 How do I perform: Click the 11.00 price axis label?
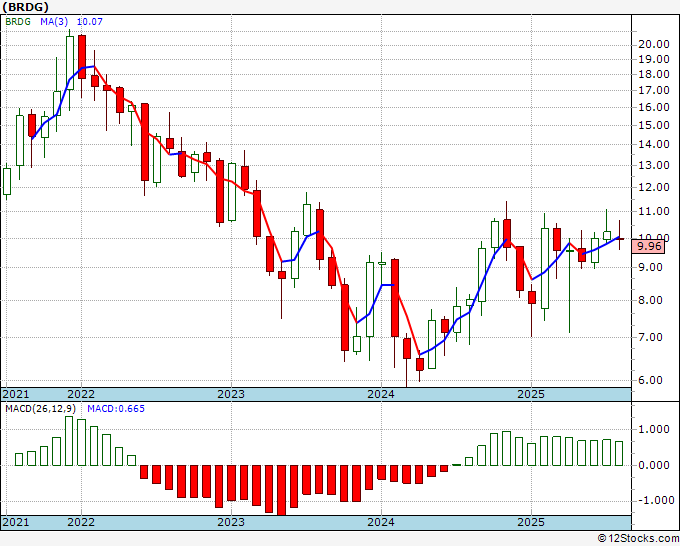(654, 212)
